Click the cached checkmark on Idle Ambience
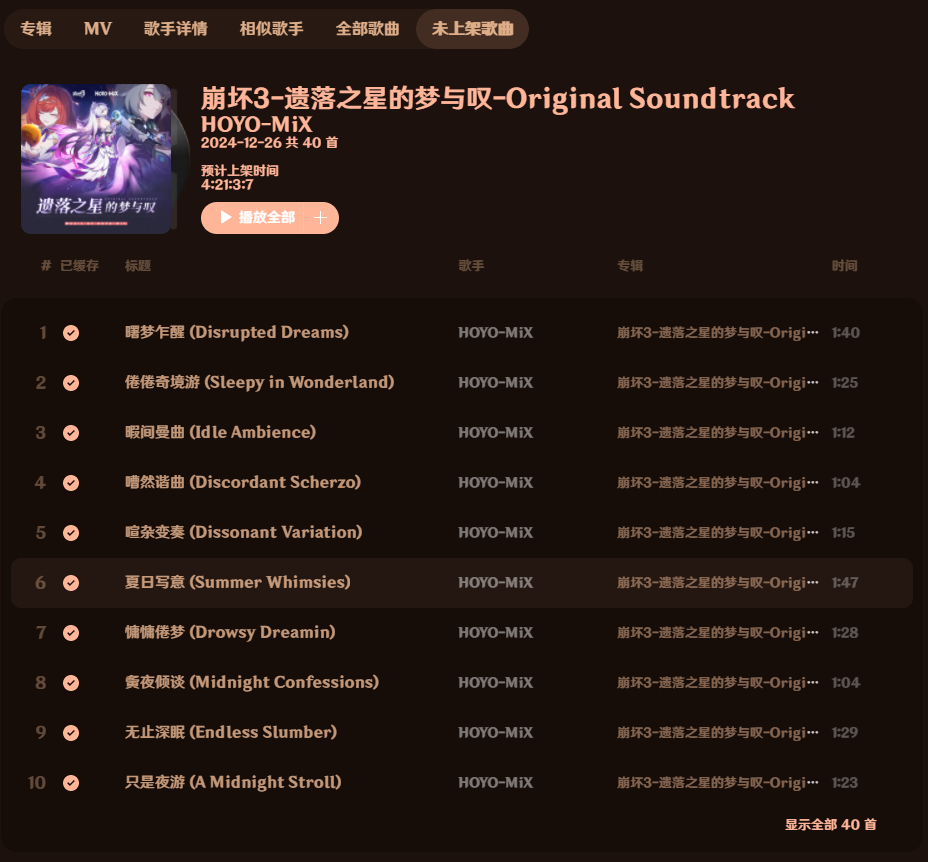Screen dimensions: 928x862 pos(71,433)
